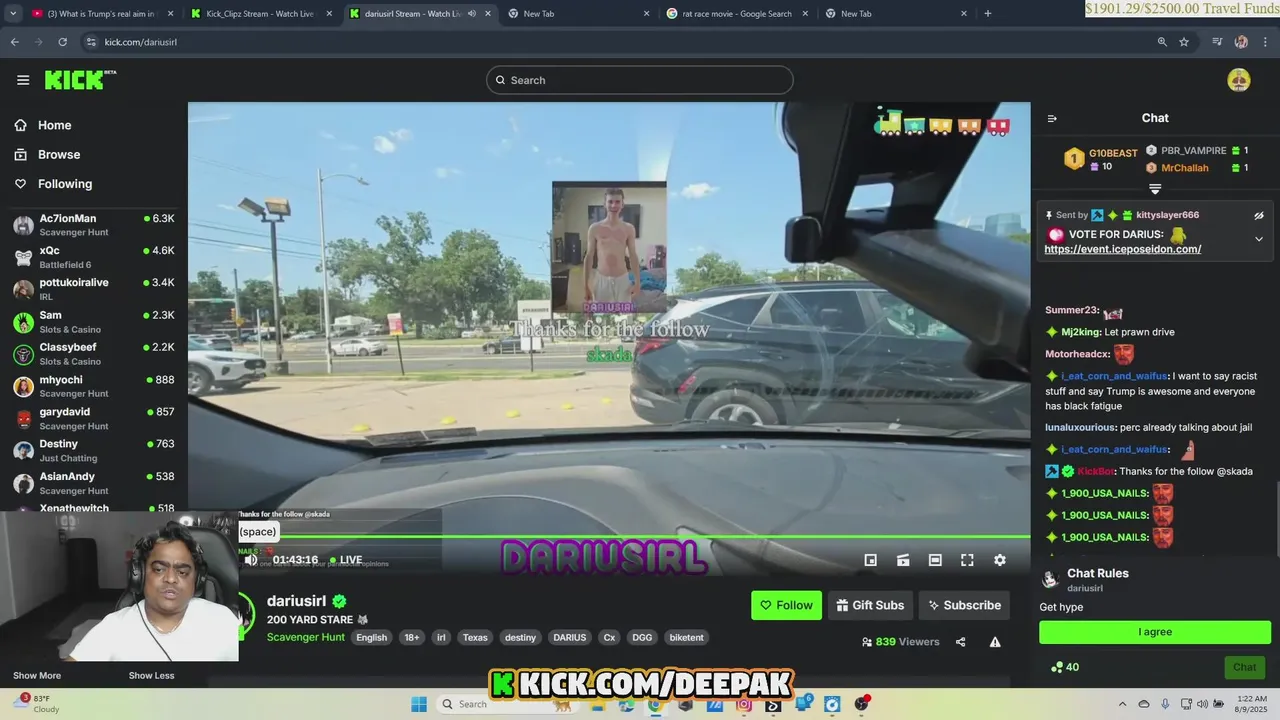Switch to theater mode in player
This screenshot has height=720, width=1280.
click(935, 560)
